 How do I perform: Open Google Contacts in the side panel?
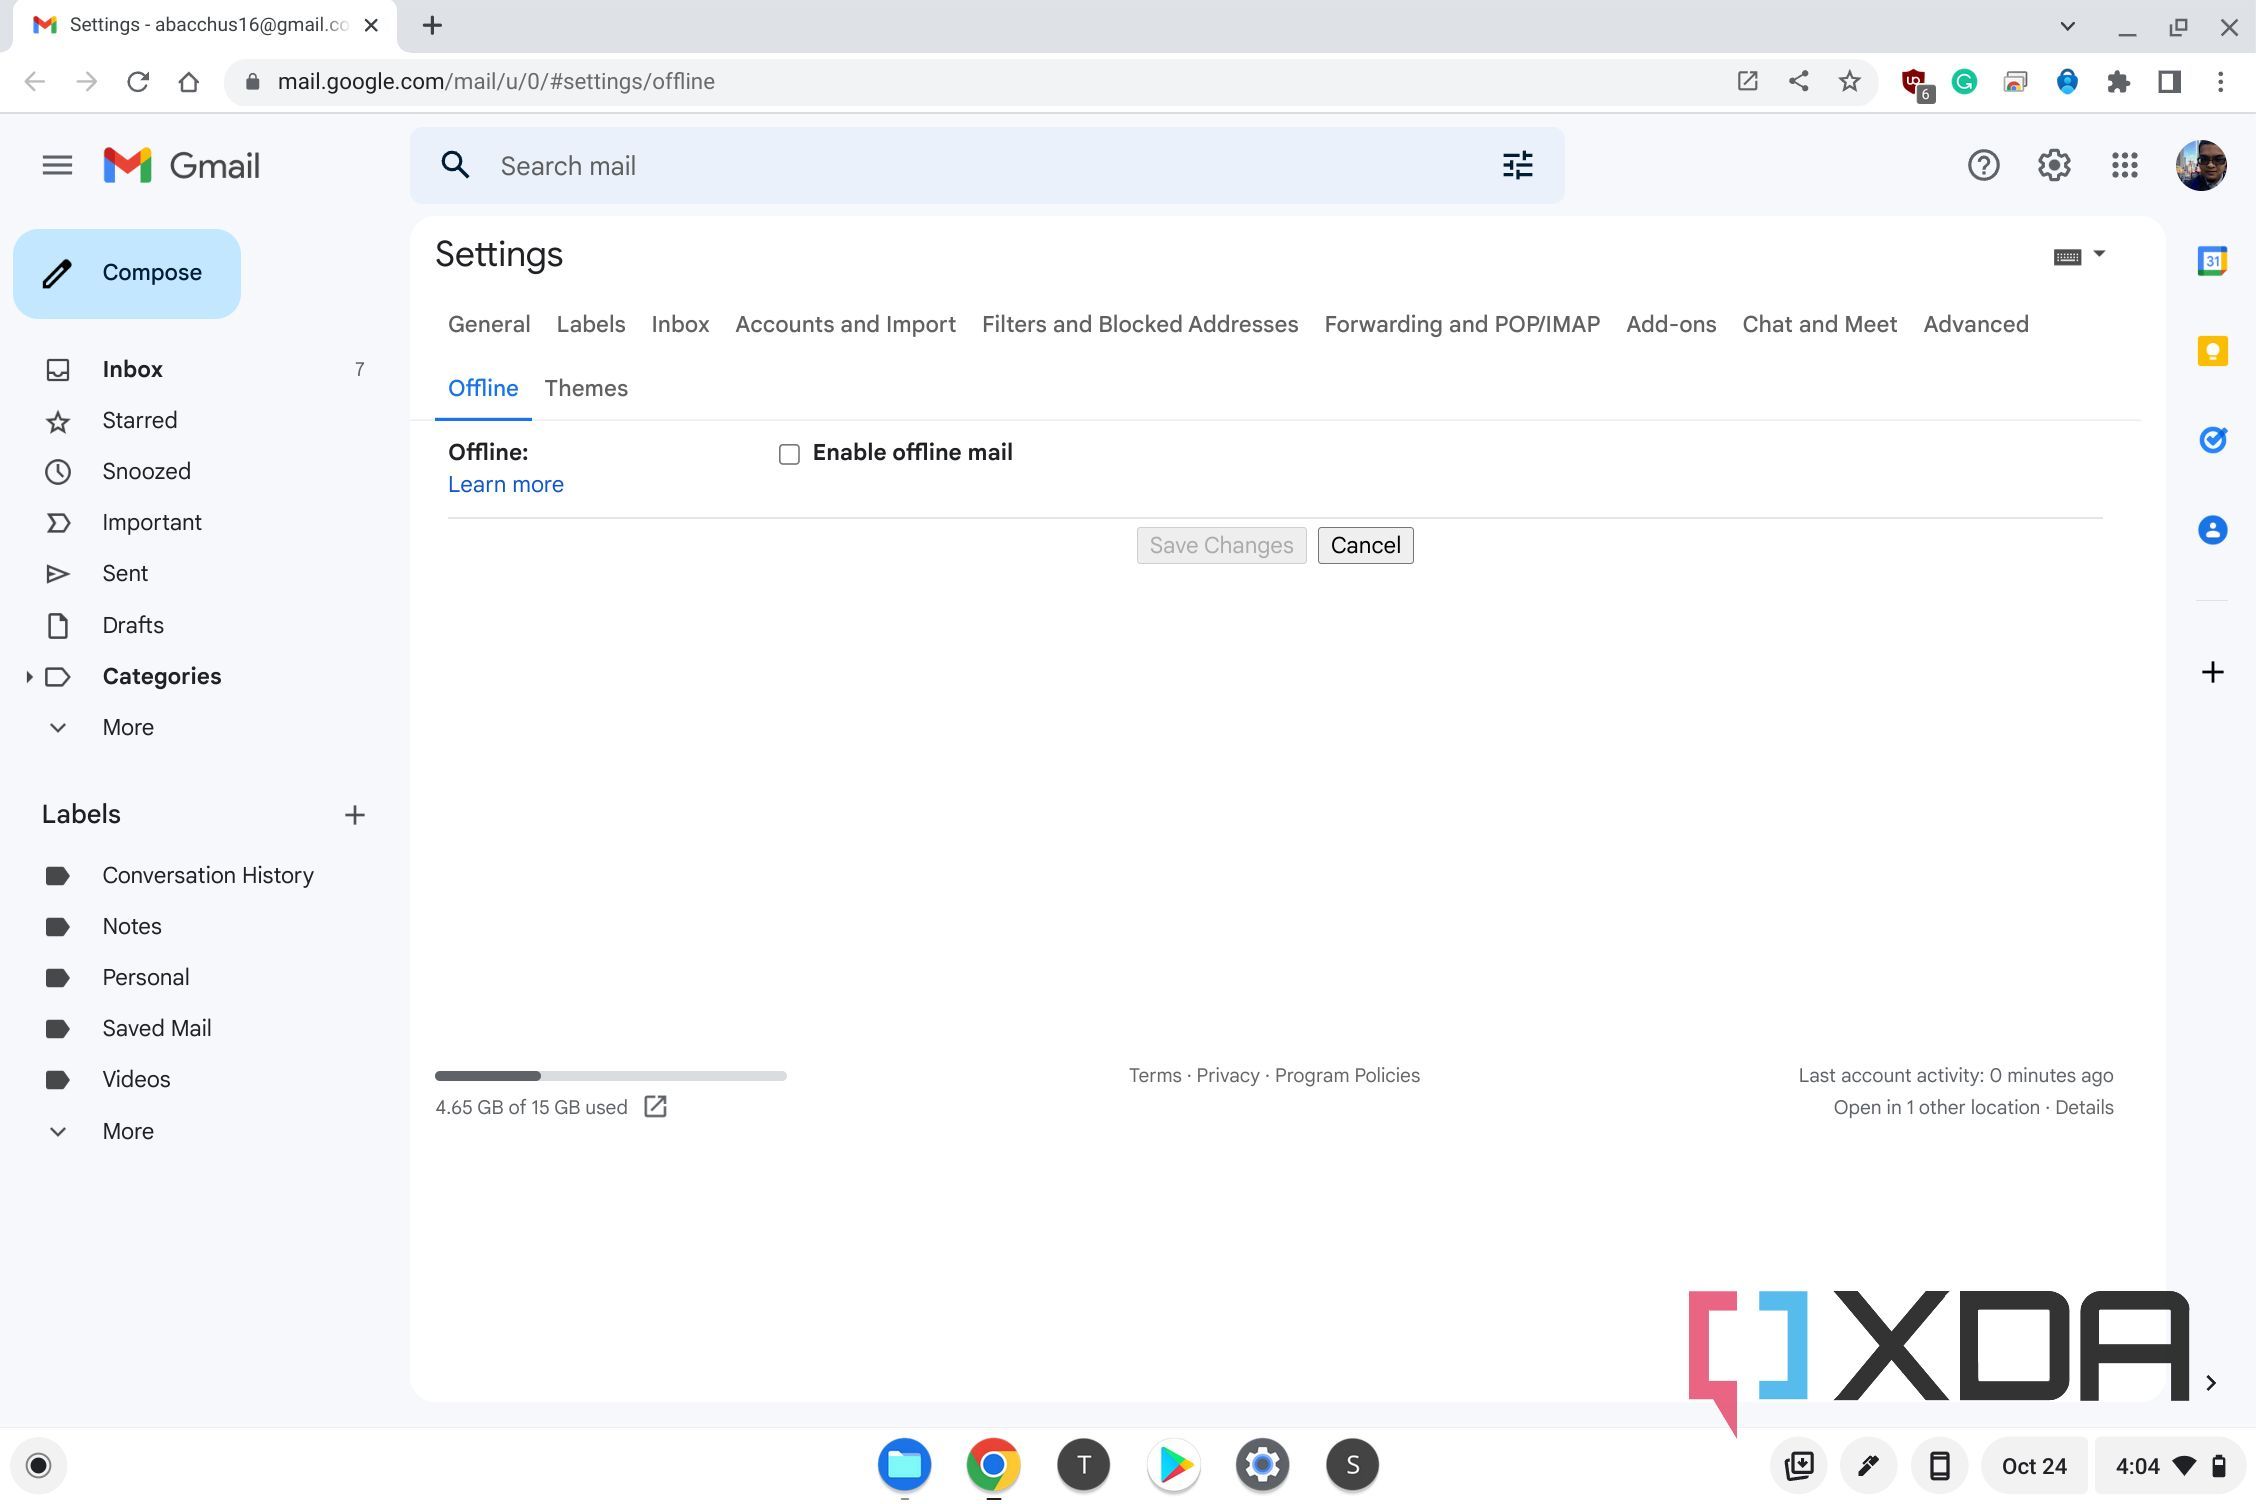point(2212,530)
